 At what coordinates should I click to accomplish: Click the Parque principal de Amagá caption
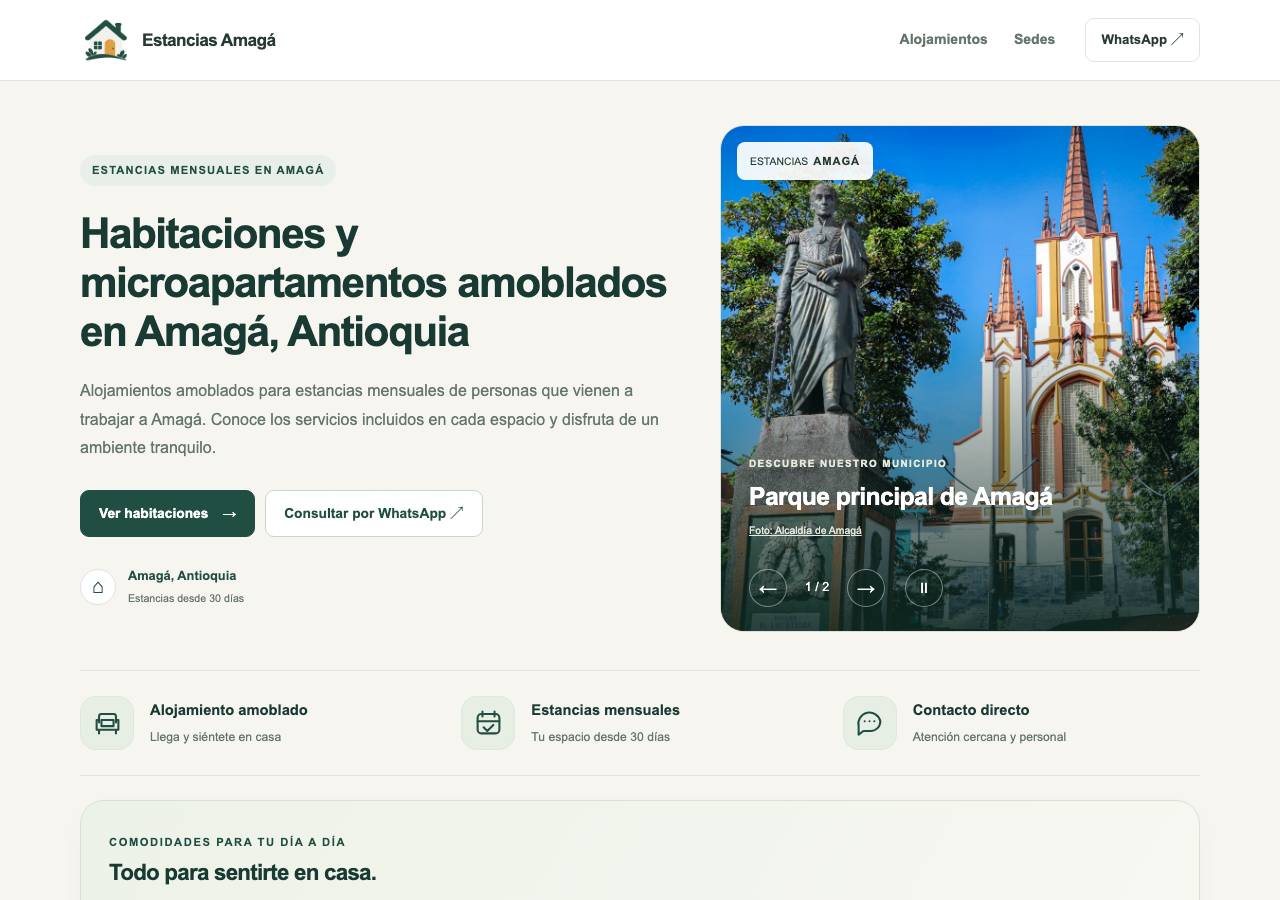click(900, 496)
